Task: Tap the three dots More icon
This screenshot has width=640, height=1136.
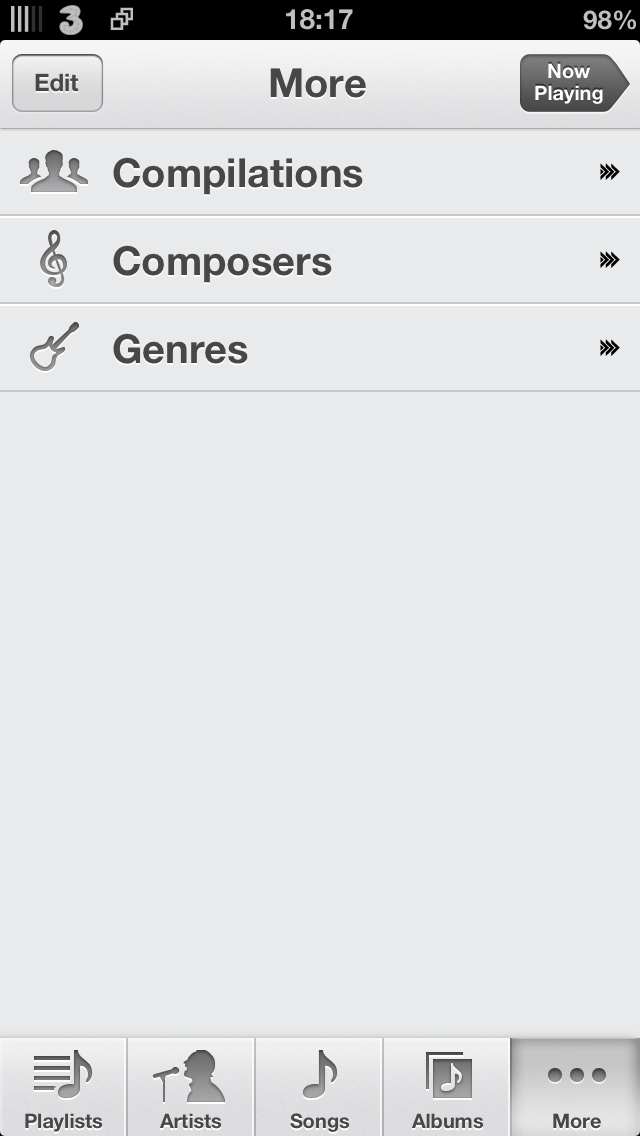Action: click(576, 1075)
